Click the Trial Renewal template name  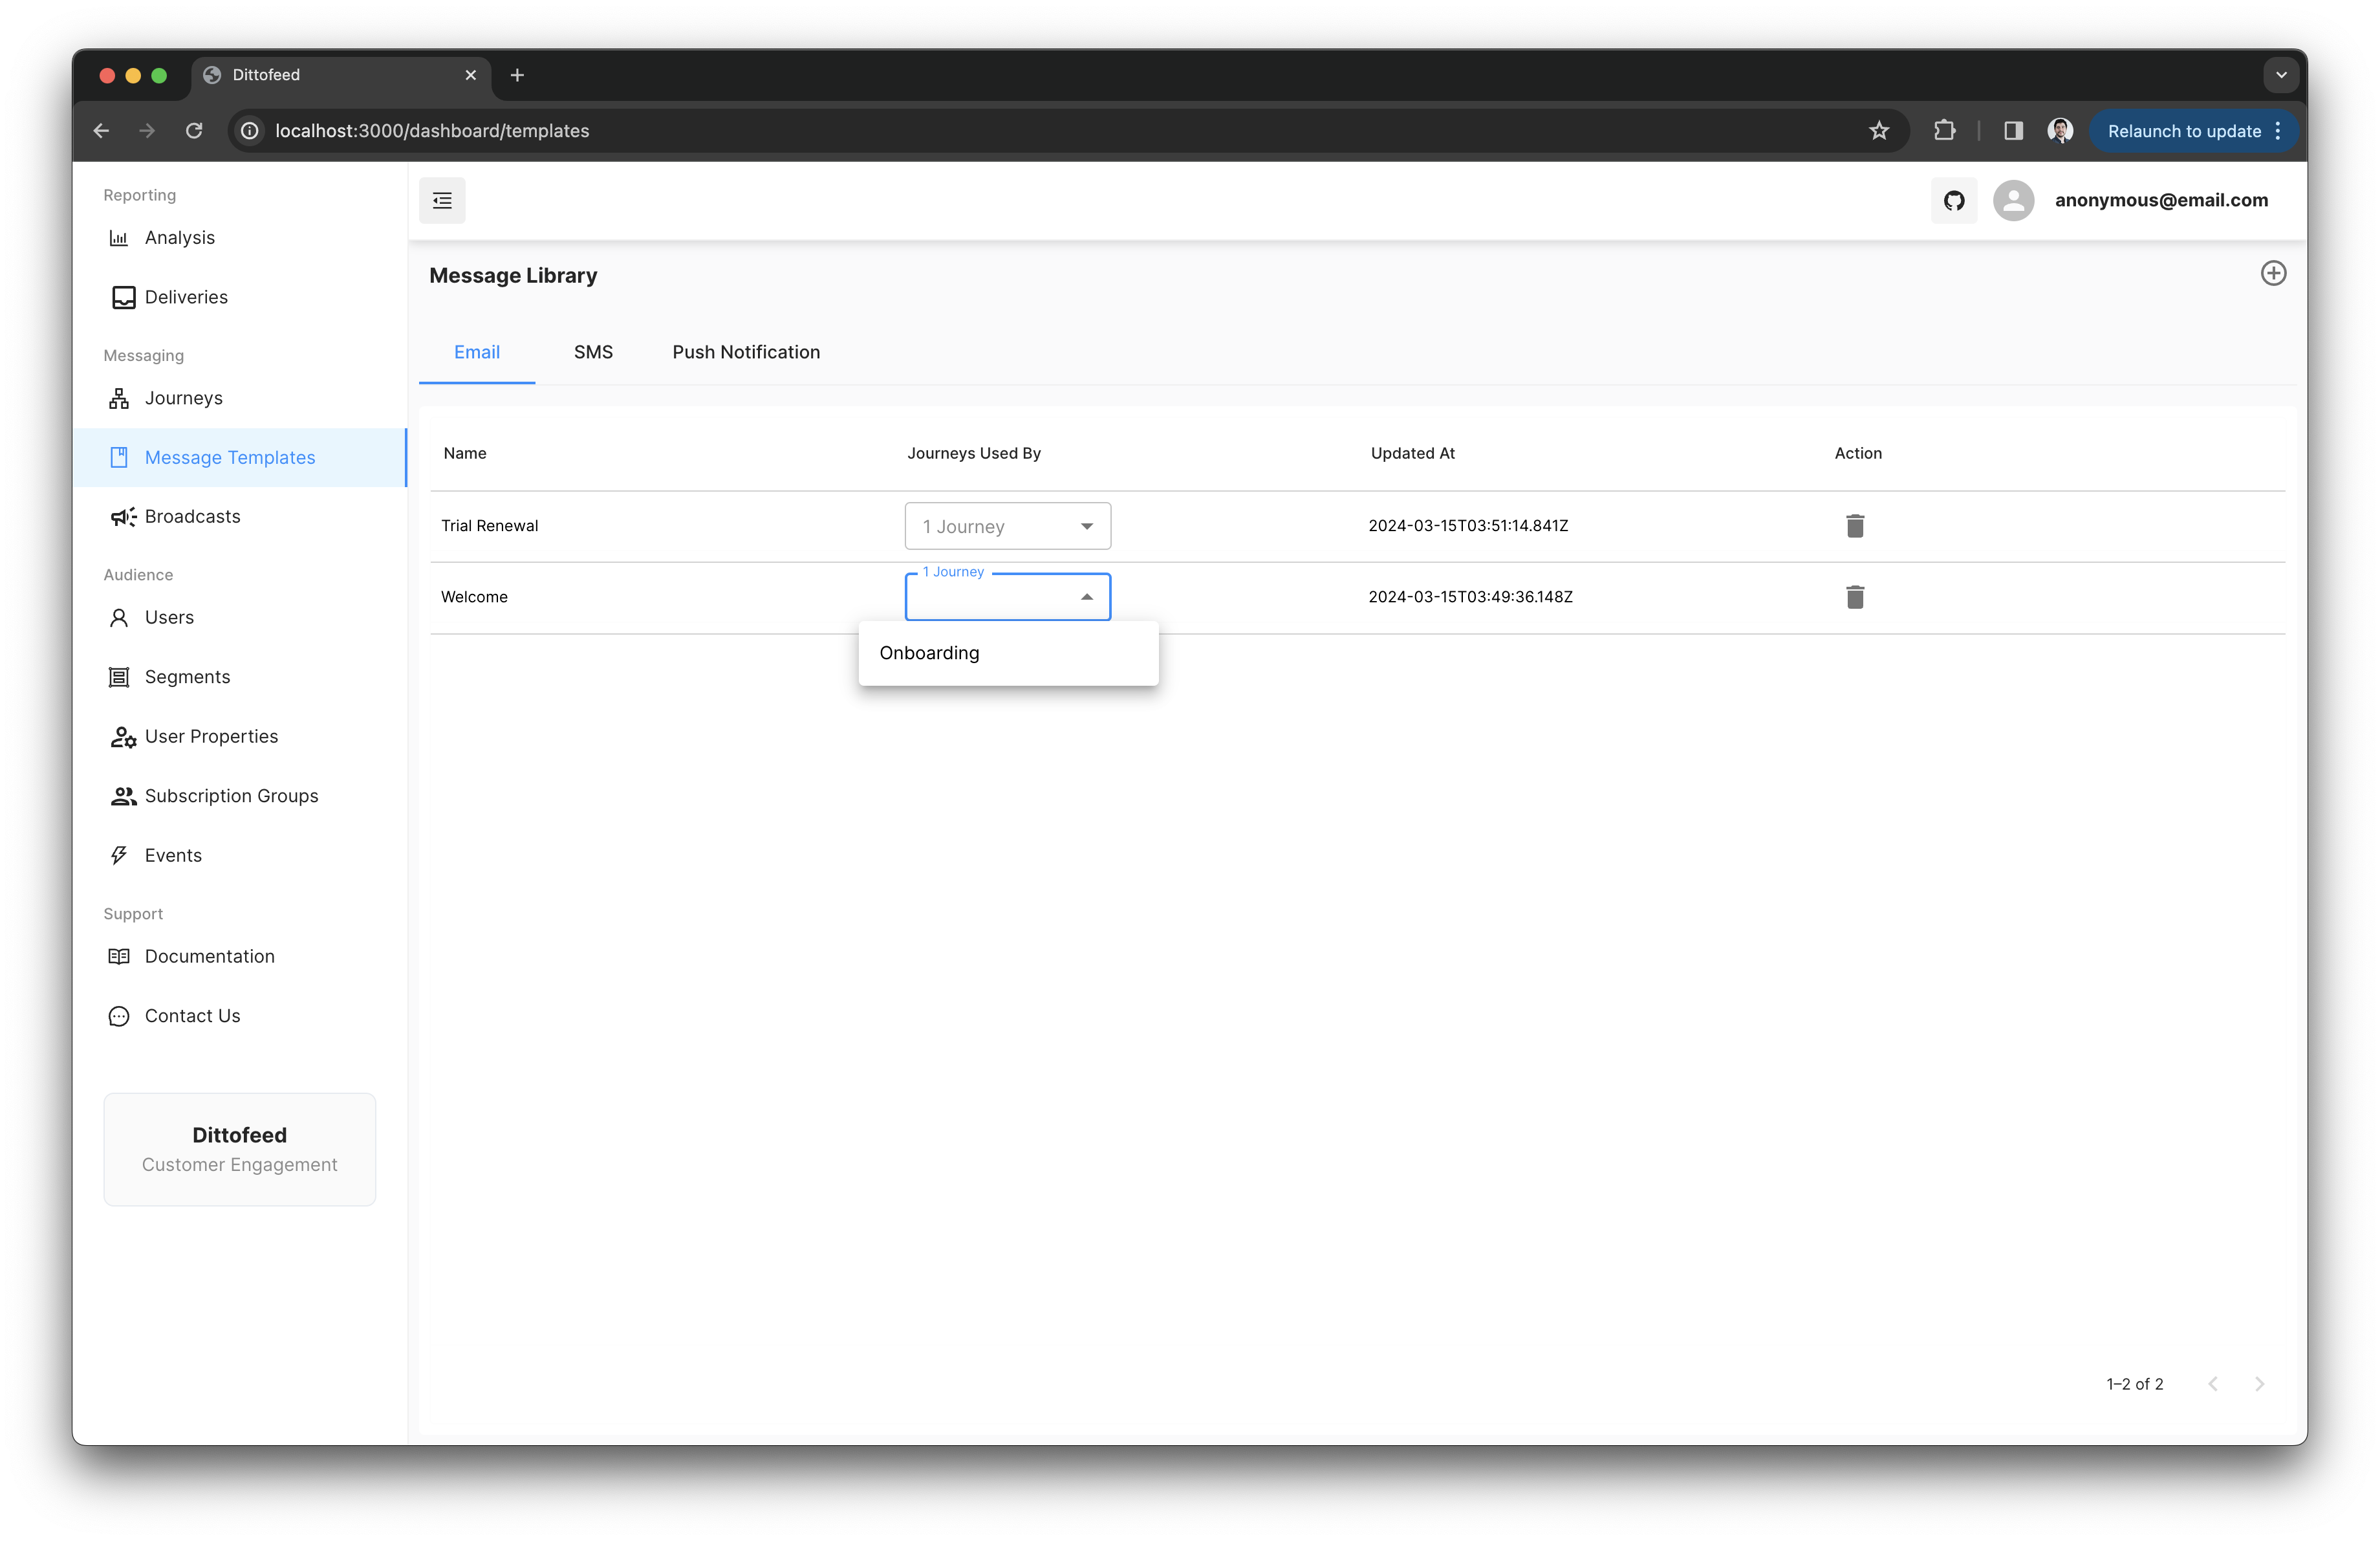coord(489,526)
